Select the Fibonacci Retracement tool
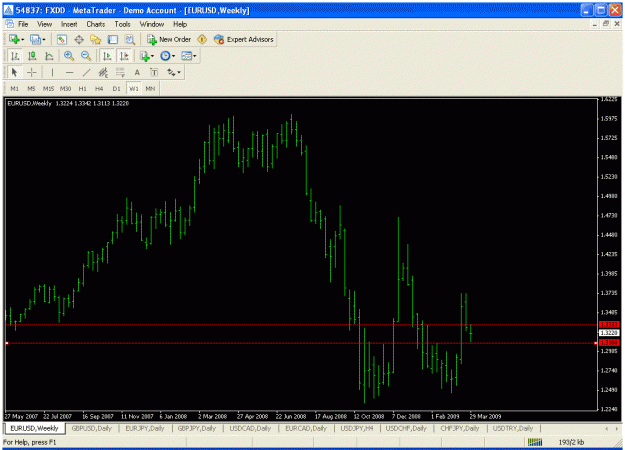Viewport: 625px width, 450px height. pyautogui.click(x=120, y=73)
